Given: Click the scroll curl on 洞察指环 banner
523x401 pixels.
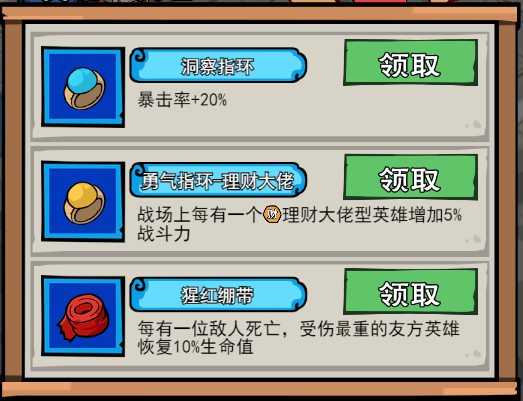Looking at the screenshot, I should 139,56.
